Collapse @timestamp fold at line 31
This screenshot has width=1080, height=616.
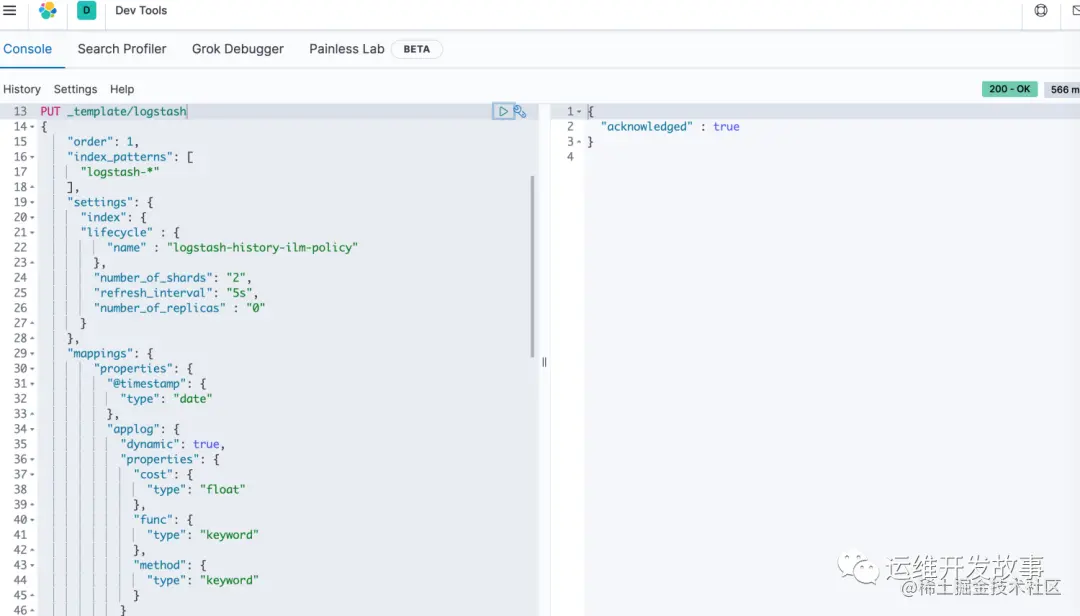(x=32, y=384)
